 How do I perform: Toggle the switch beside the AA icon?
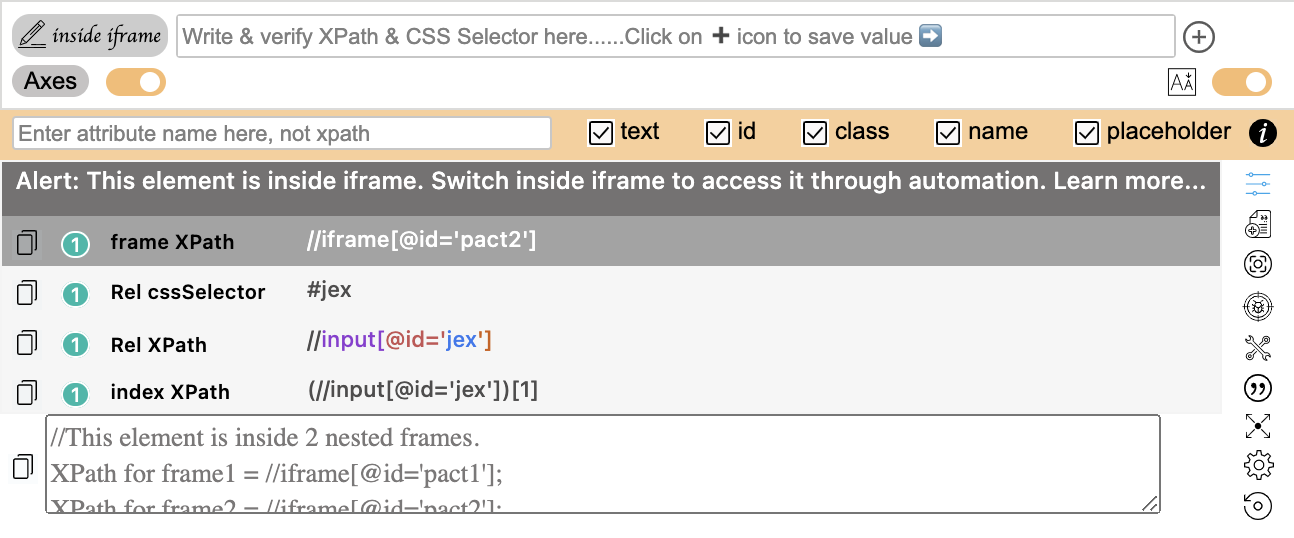coord(1242,82)
